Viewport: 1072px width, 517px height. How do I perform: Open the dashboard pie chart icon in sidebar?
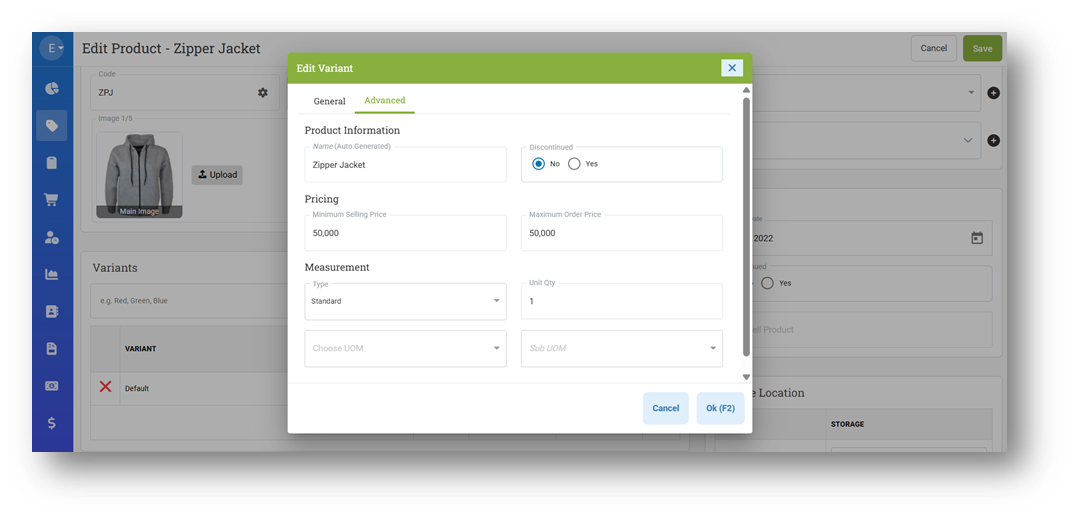[x=51, y=88]
